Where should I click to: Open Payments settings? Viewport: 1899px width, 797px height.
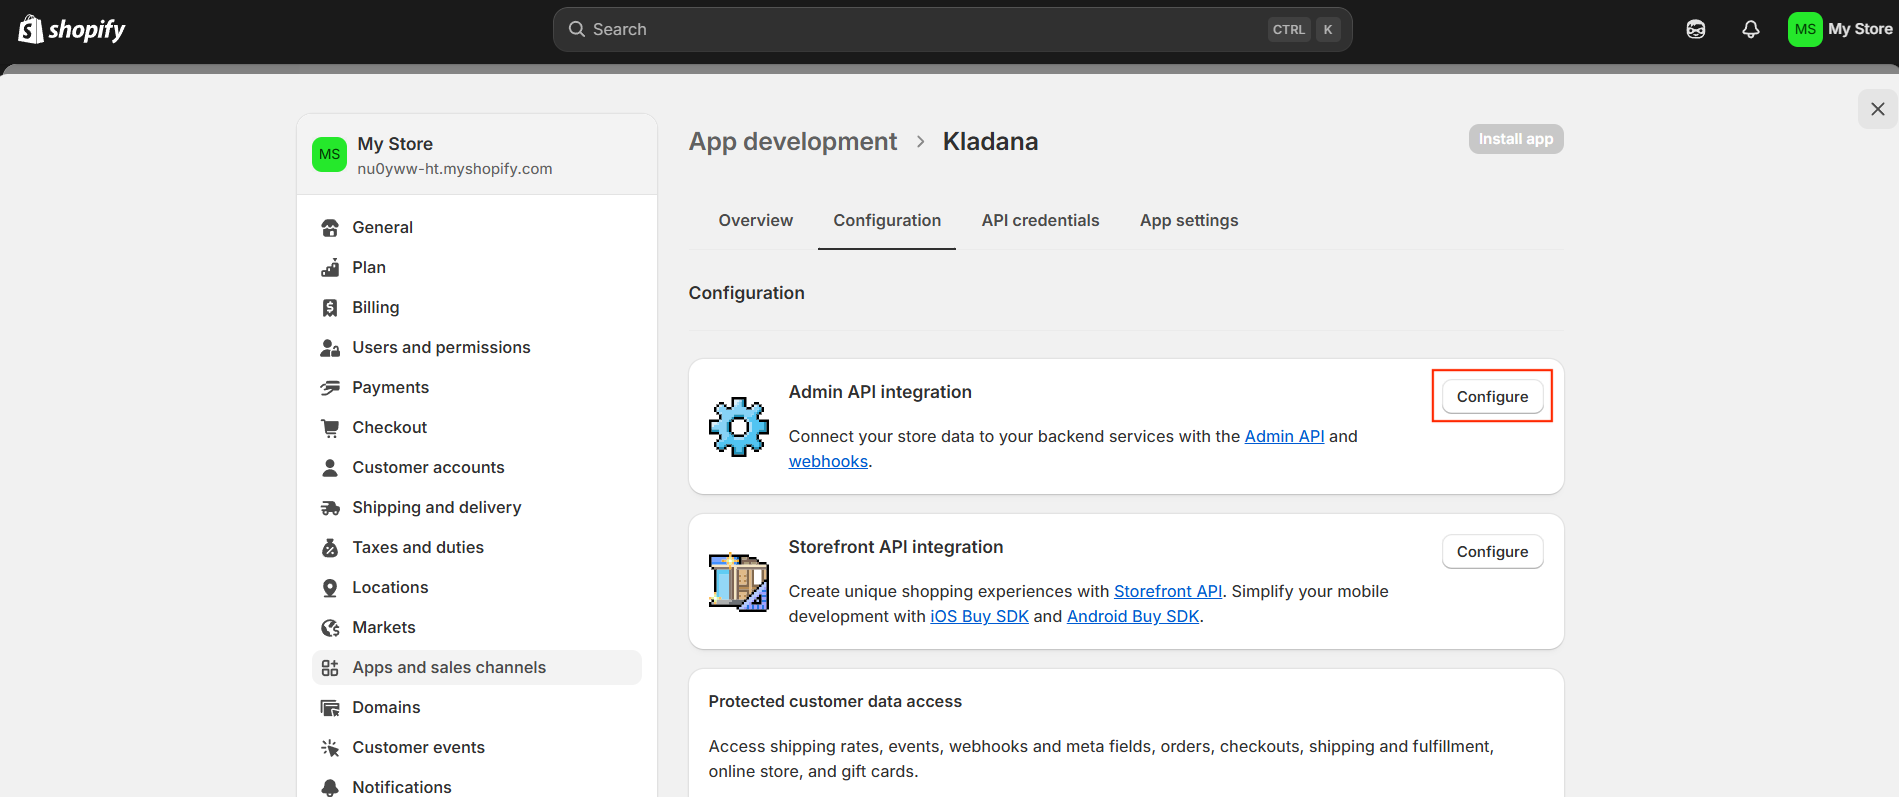point(477,388)
